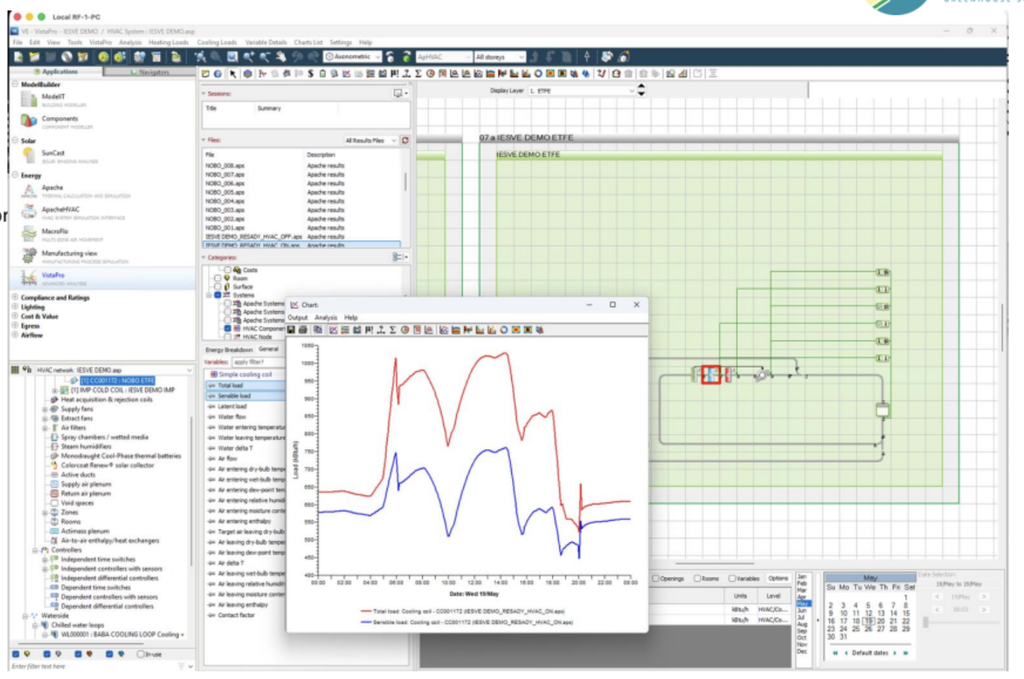
Task: Toggle the Systems category checkbox
Action: point(217,295)
